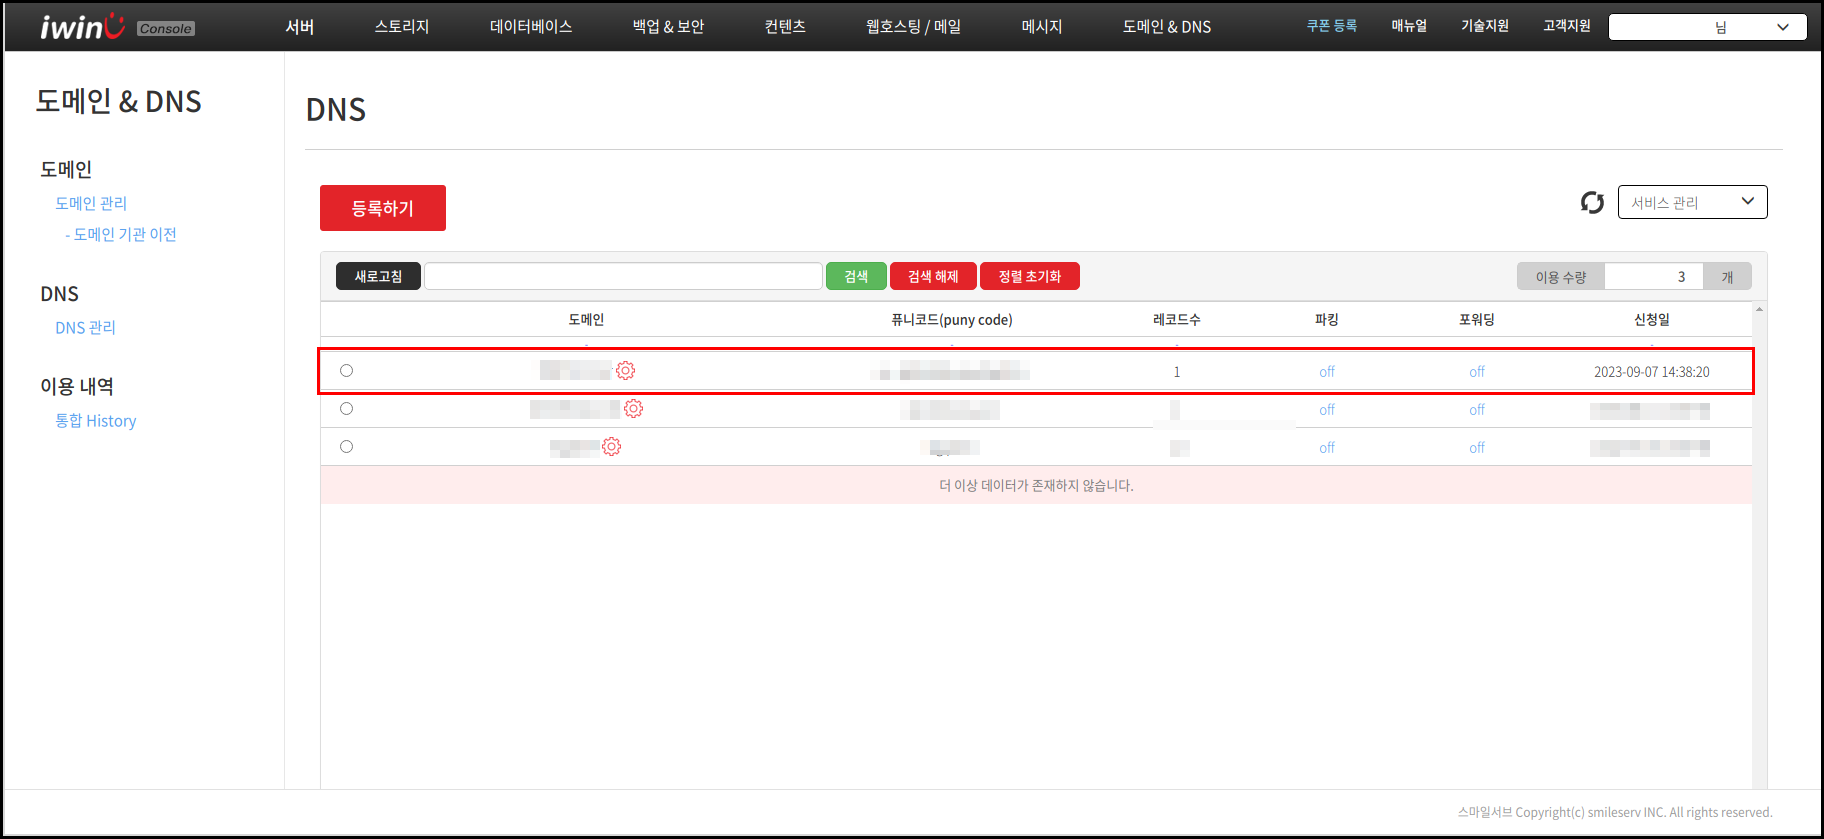This screenshot has height=839, width=1824.
Task: Sort by the 퓨니코드(puny code) column header
Action: click(952, 320)
